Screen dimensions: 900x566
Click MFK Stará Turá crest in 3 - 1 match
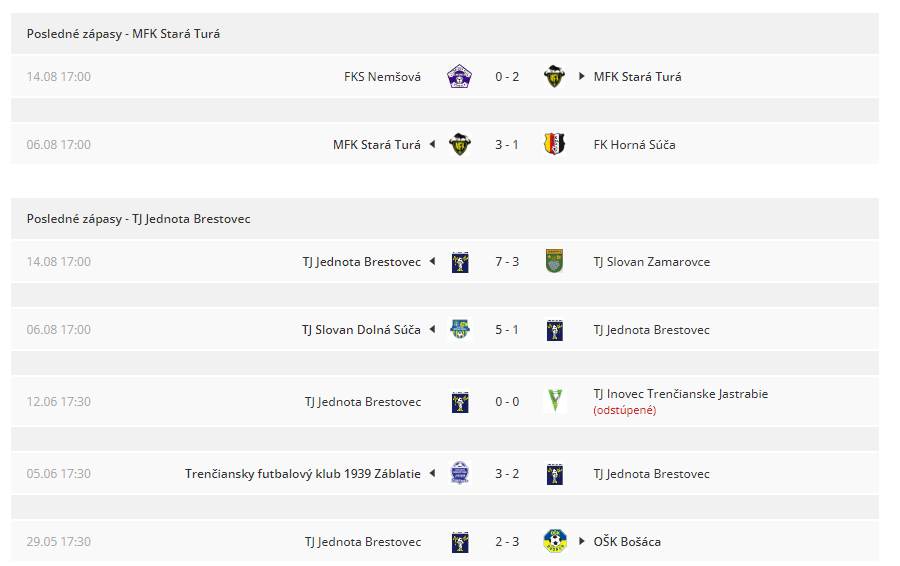(x=460, y=144)
